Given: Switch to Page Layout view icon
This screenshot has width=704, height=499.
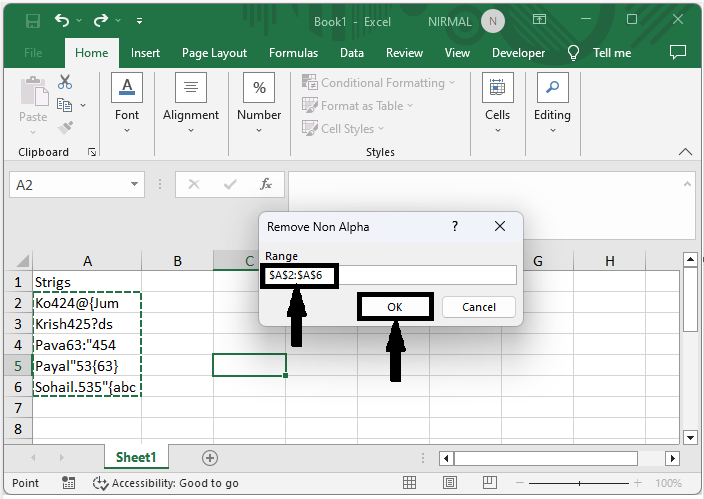Looking at the screenshot, I should click(449, 483).
